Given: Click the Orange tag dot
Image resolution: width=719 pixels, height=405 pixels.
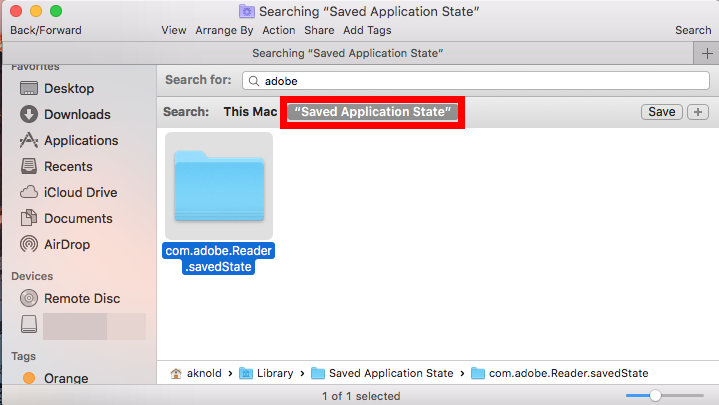Looking at the screenshot, I should [x=29, y=378].
